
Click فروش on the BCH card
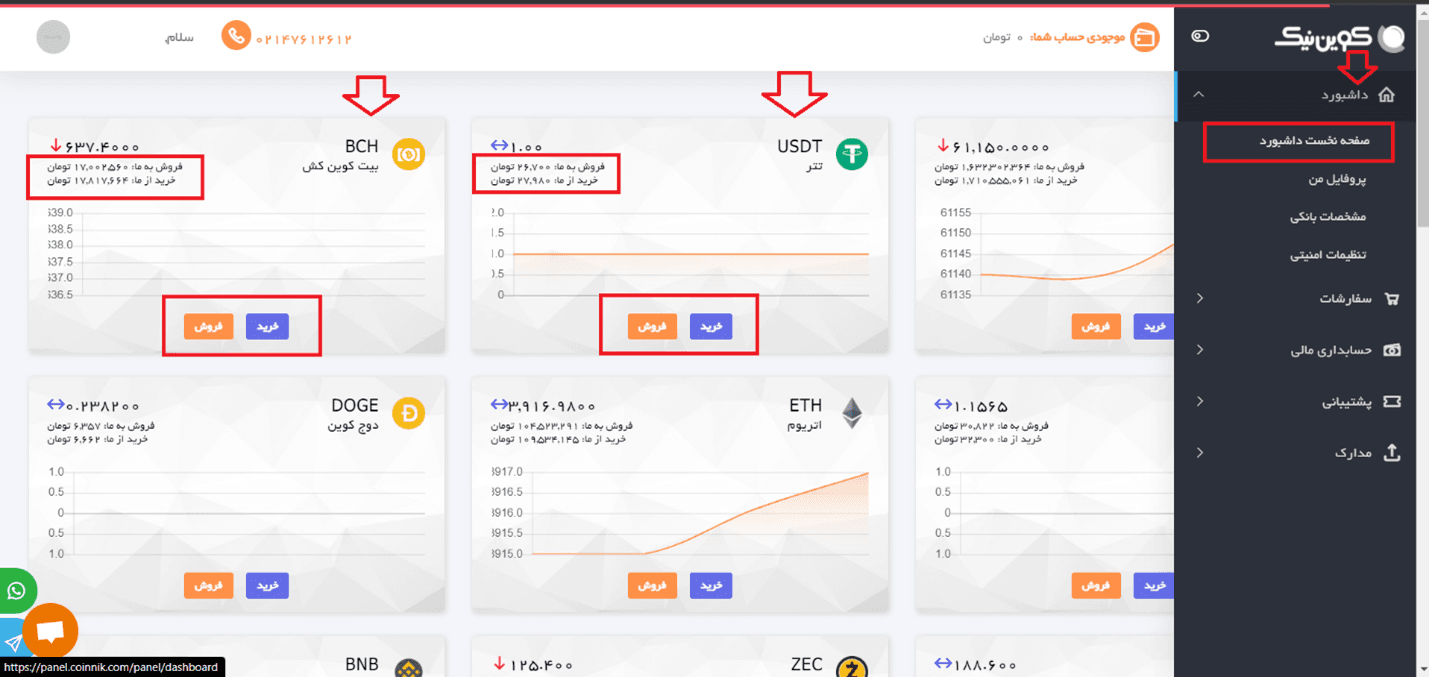(x=208, y=326)
